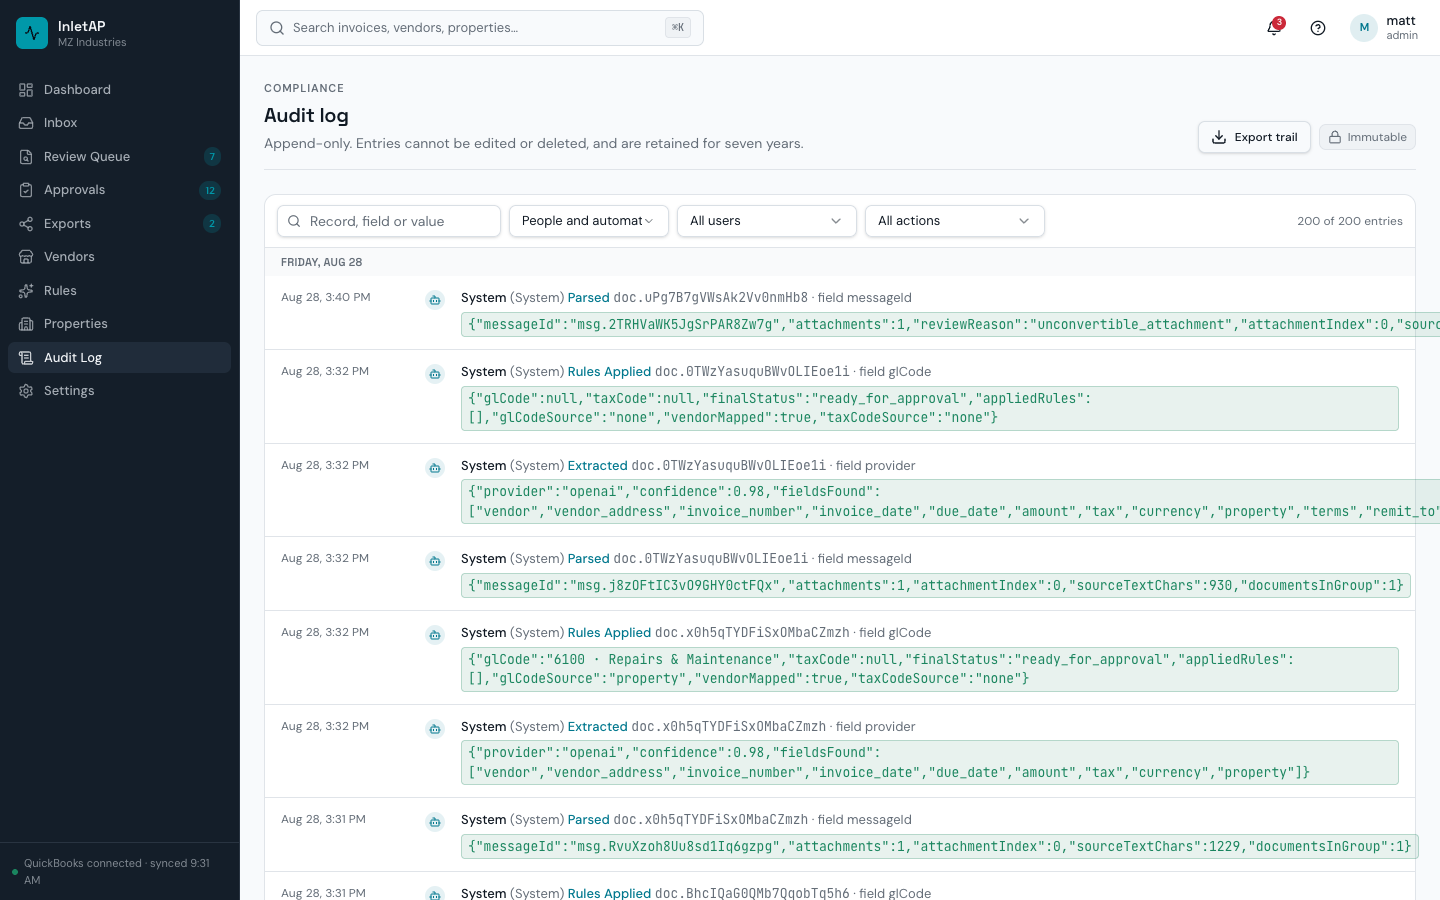Click the Exports badge showing 2
The image size is (1440, 900).
coord(212,224)
